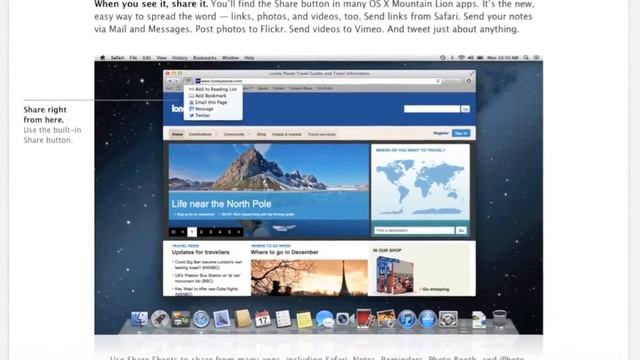Image resolution: width=640 pixels, height=360 pixels.
Task: Launch Launchpad rocket icon in dock
Action: [160, 319]
